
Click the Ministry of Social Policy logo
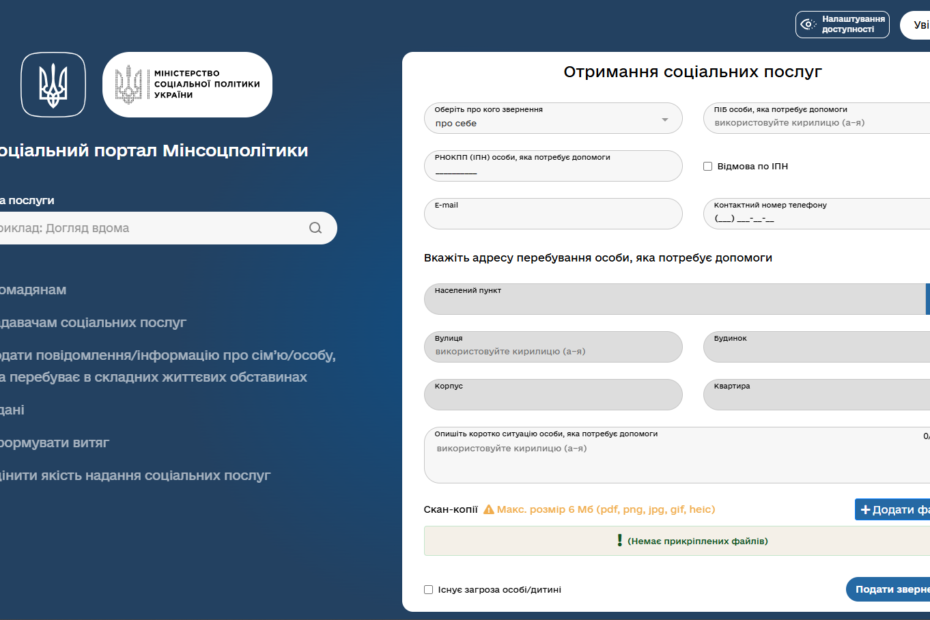187,85
